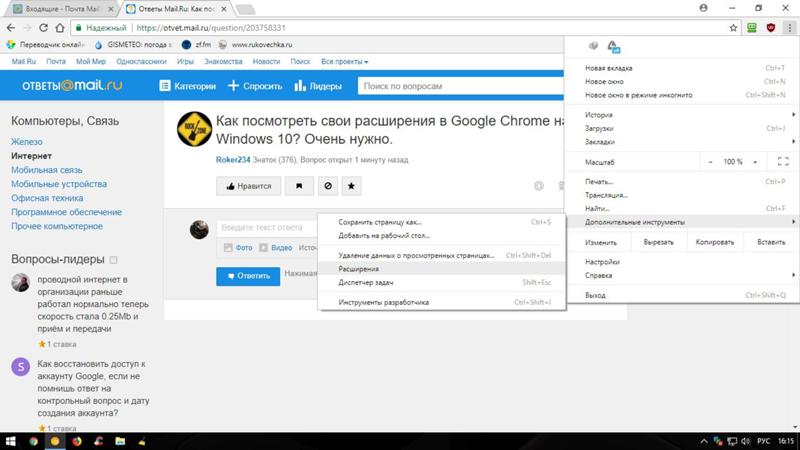Open File Explorer folder icon in taskbar
The image size is (800, 450).
click(x=120, y=441)
